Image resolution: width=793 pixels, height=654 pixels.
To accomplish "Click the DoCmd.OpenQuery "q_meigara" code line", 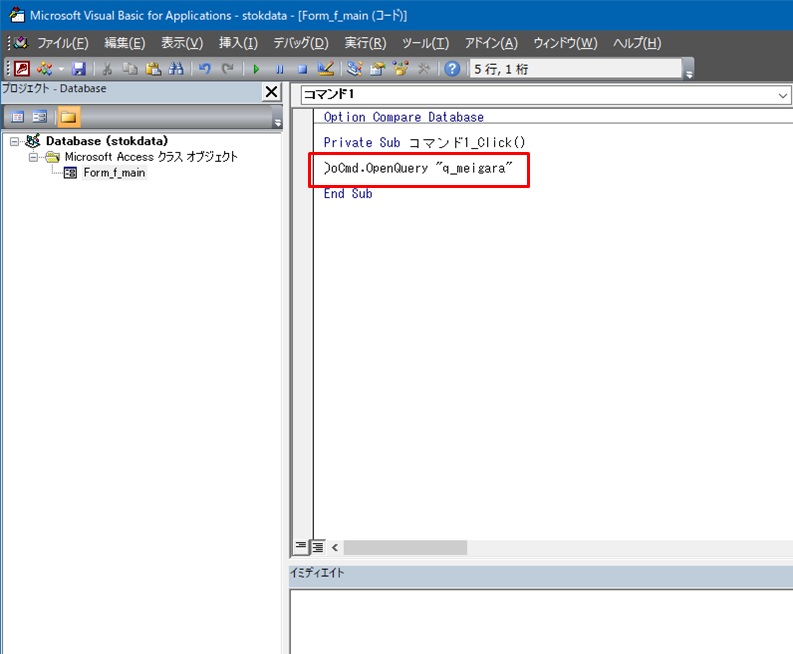I will 418,167.
